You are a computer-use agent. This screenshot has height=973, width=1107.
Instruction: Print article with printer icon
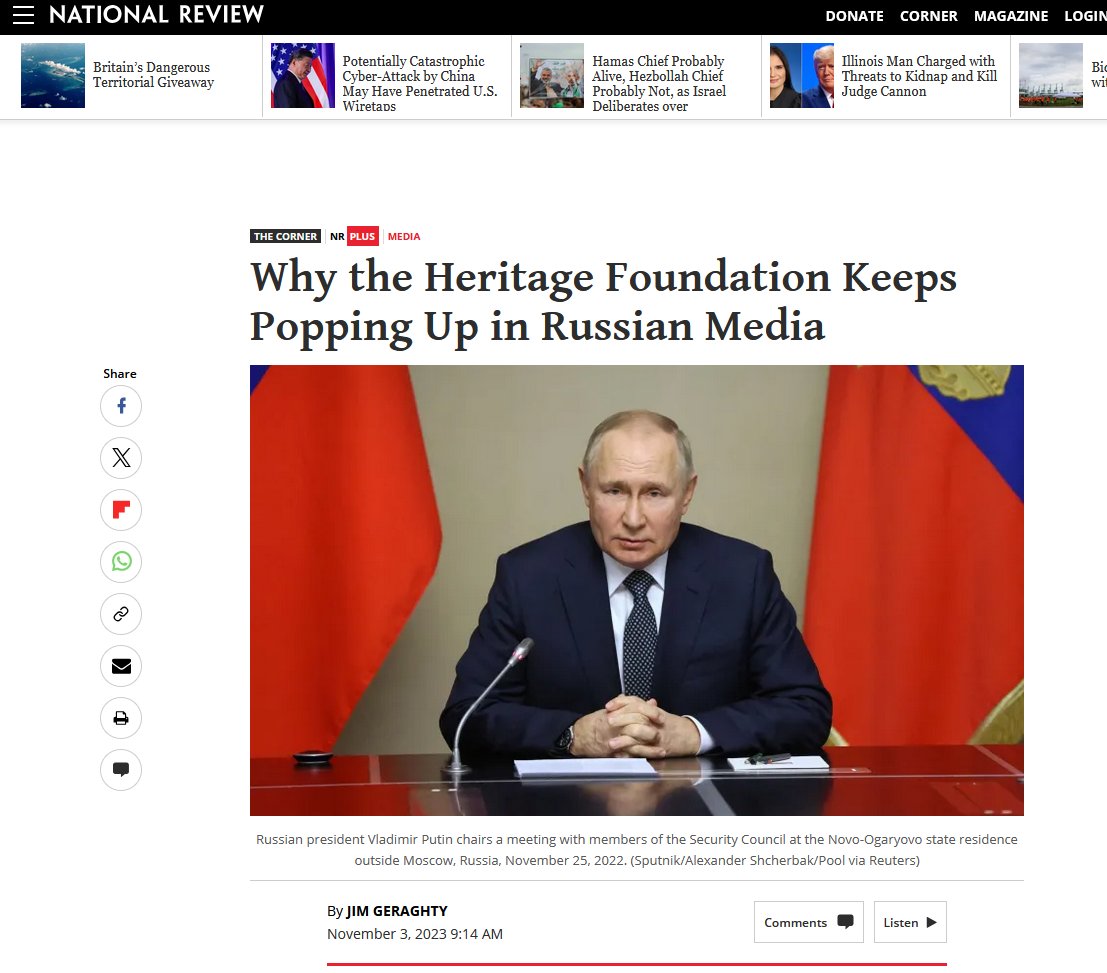[x=121, y=718]
